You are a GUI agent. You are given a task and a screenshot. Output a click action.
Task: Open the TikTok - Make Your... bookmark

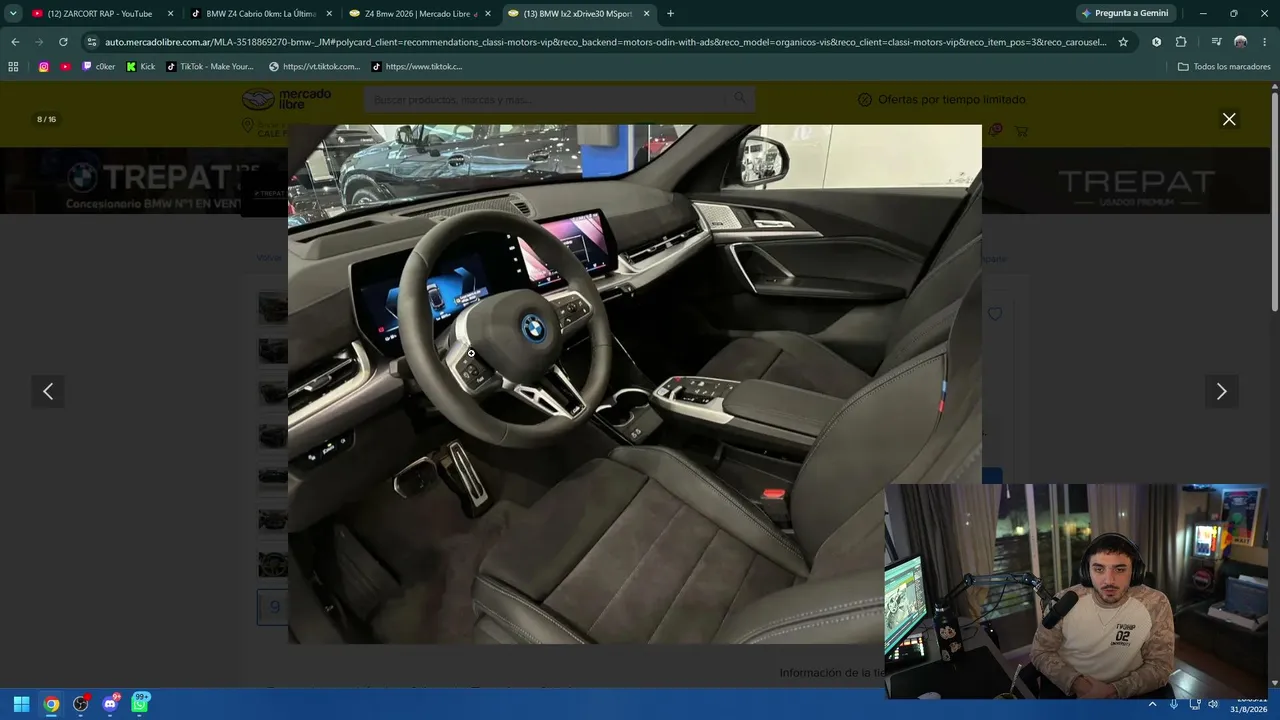point(209,67)
